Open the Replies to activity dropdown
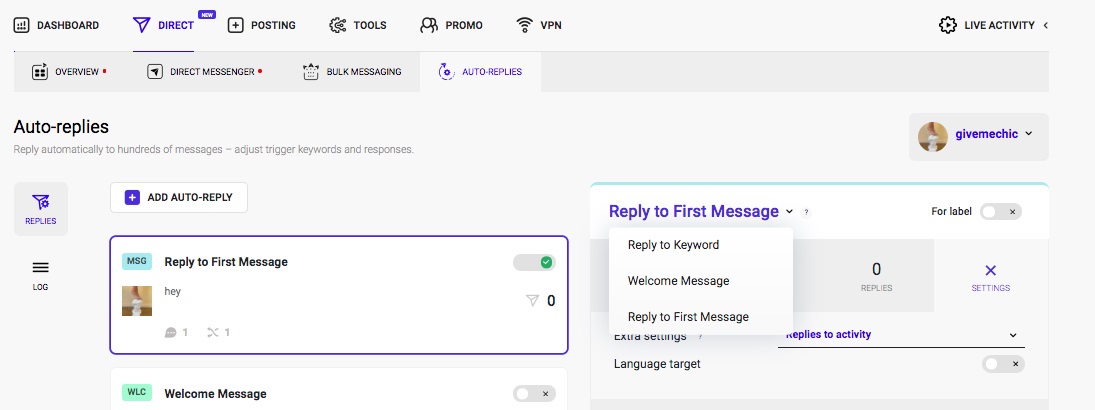This screenshot has height=410, width=1095. point(902,335)
